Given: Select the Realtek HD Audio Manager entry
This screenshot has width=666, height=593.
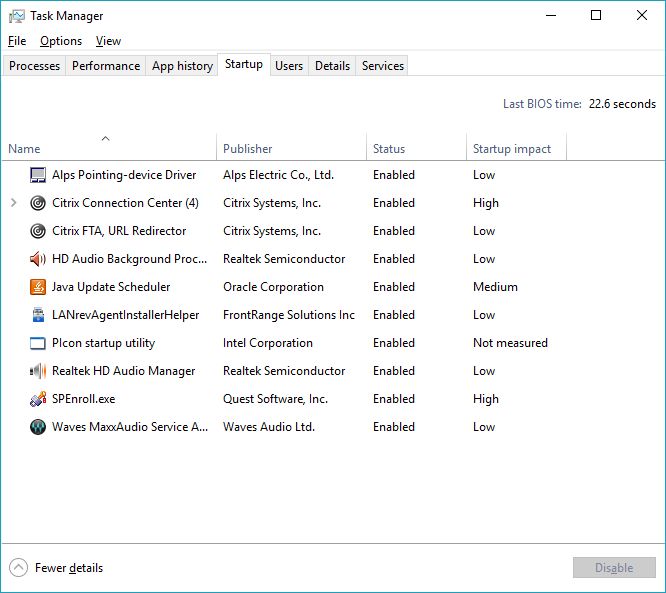Looking at the screenshot, I should click(124, 371).
